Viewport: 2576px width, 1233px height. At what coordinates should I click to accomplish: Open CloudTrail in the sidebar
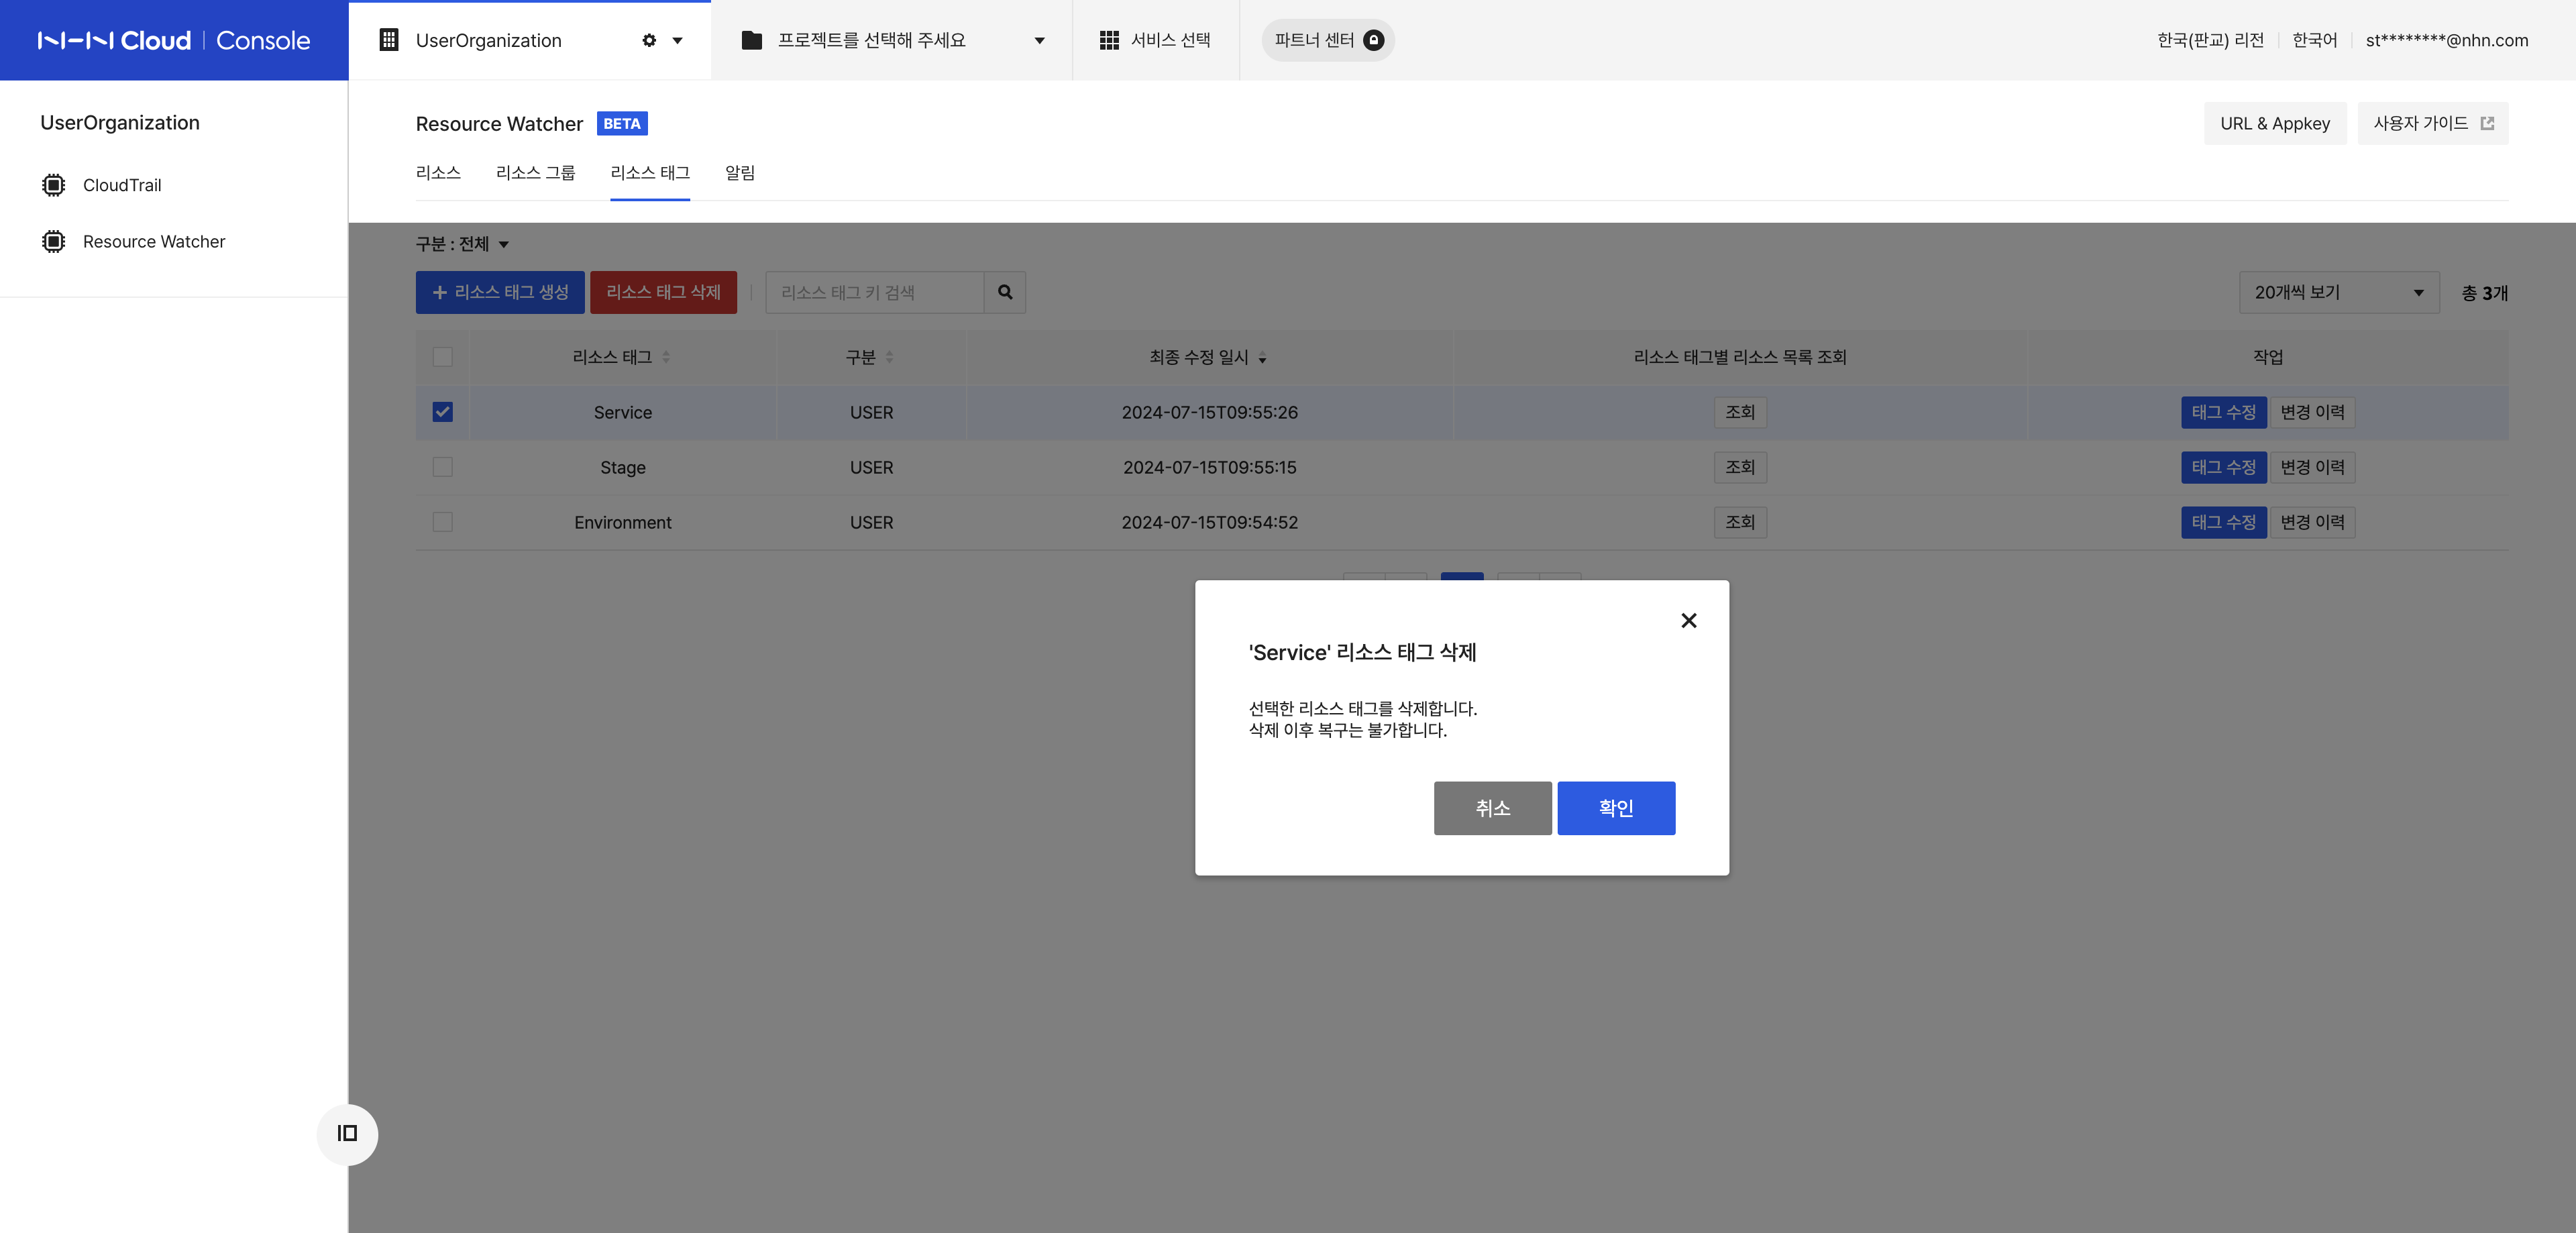122,185
